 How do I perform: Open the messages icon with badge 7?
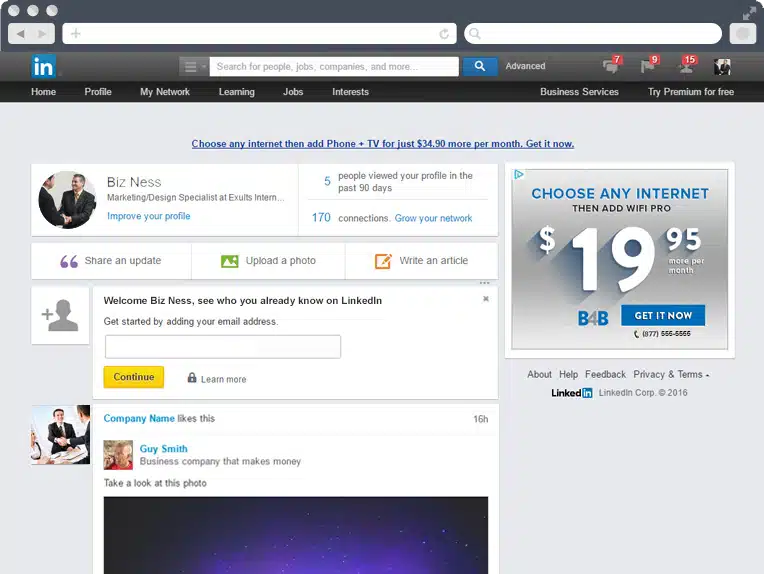coord(611,65)
